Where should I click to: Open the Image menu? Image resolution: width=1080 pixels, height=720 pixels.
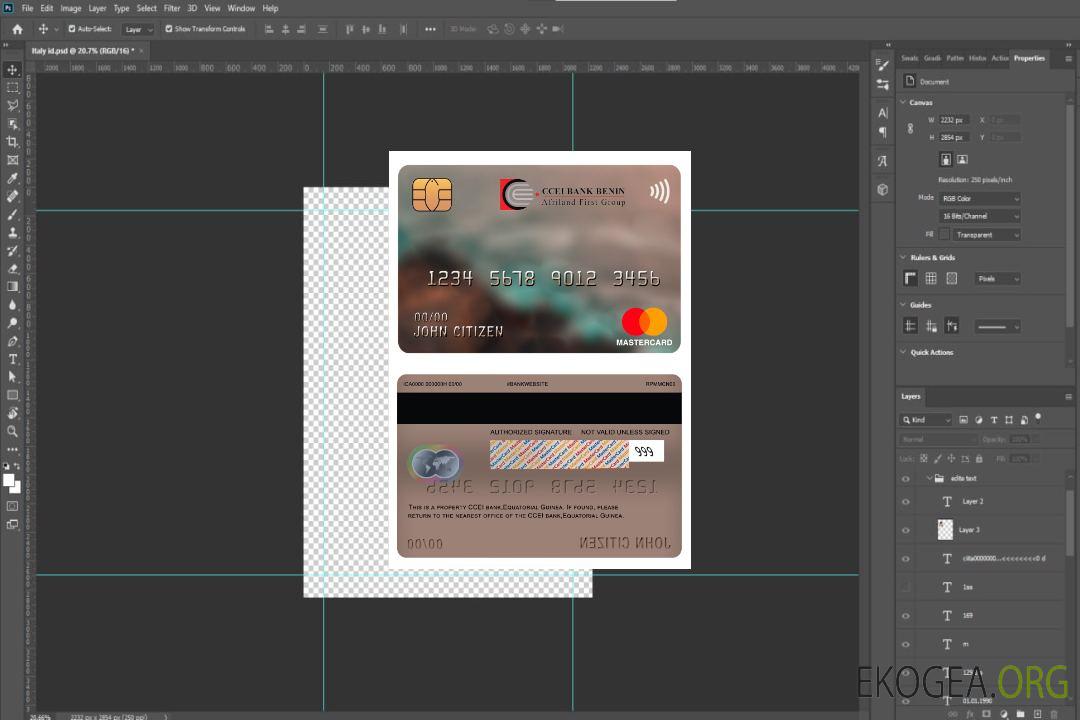(x=71, y=8)
